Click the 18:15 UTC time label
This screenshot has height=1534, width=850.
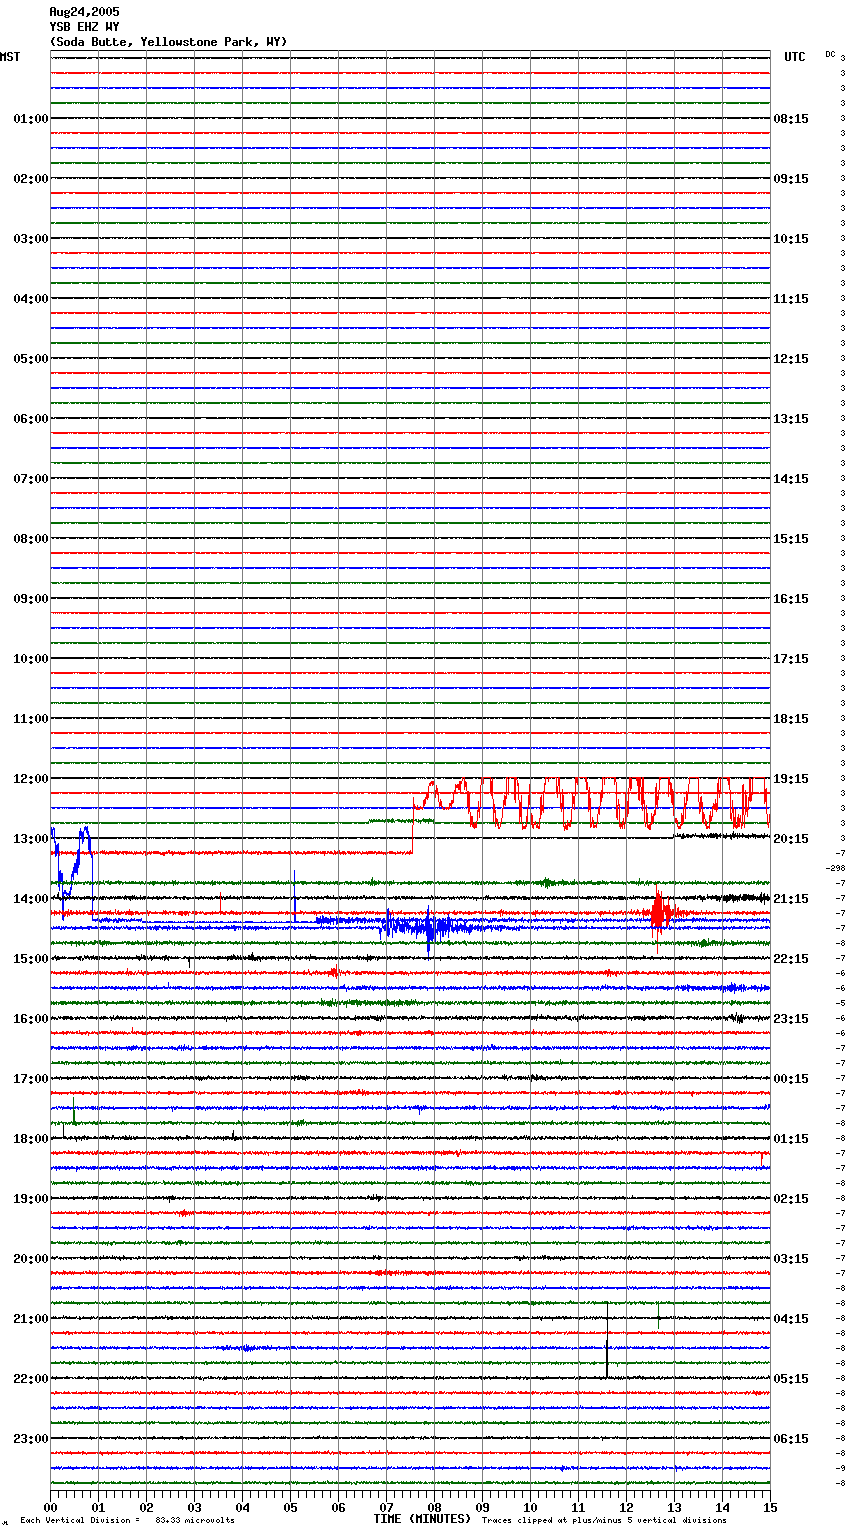point(791,719)
